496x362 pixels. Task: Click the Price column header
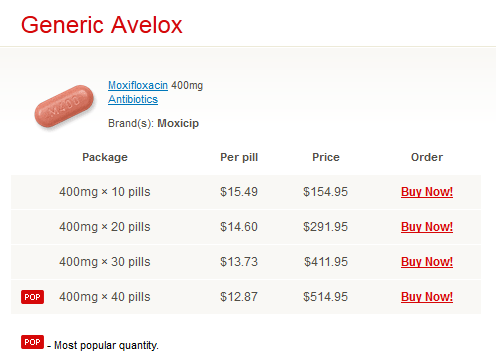[x=326, y=157]
